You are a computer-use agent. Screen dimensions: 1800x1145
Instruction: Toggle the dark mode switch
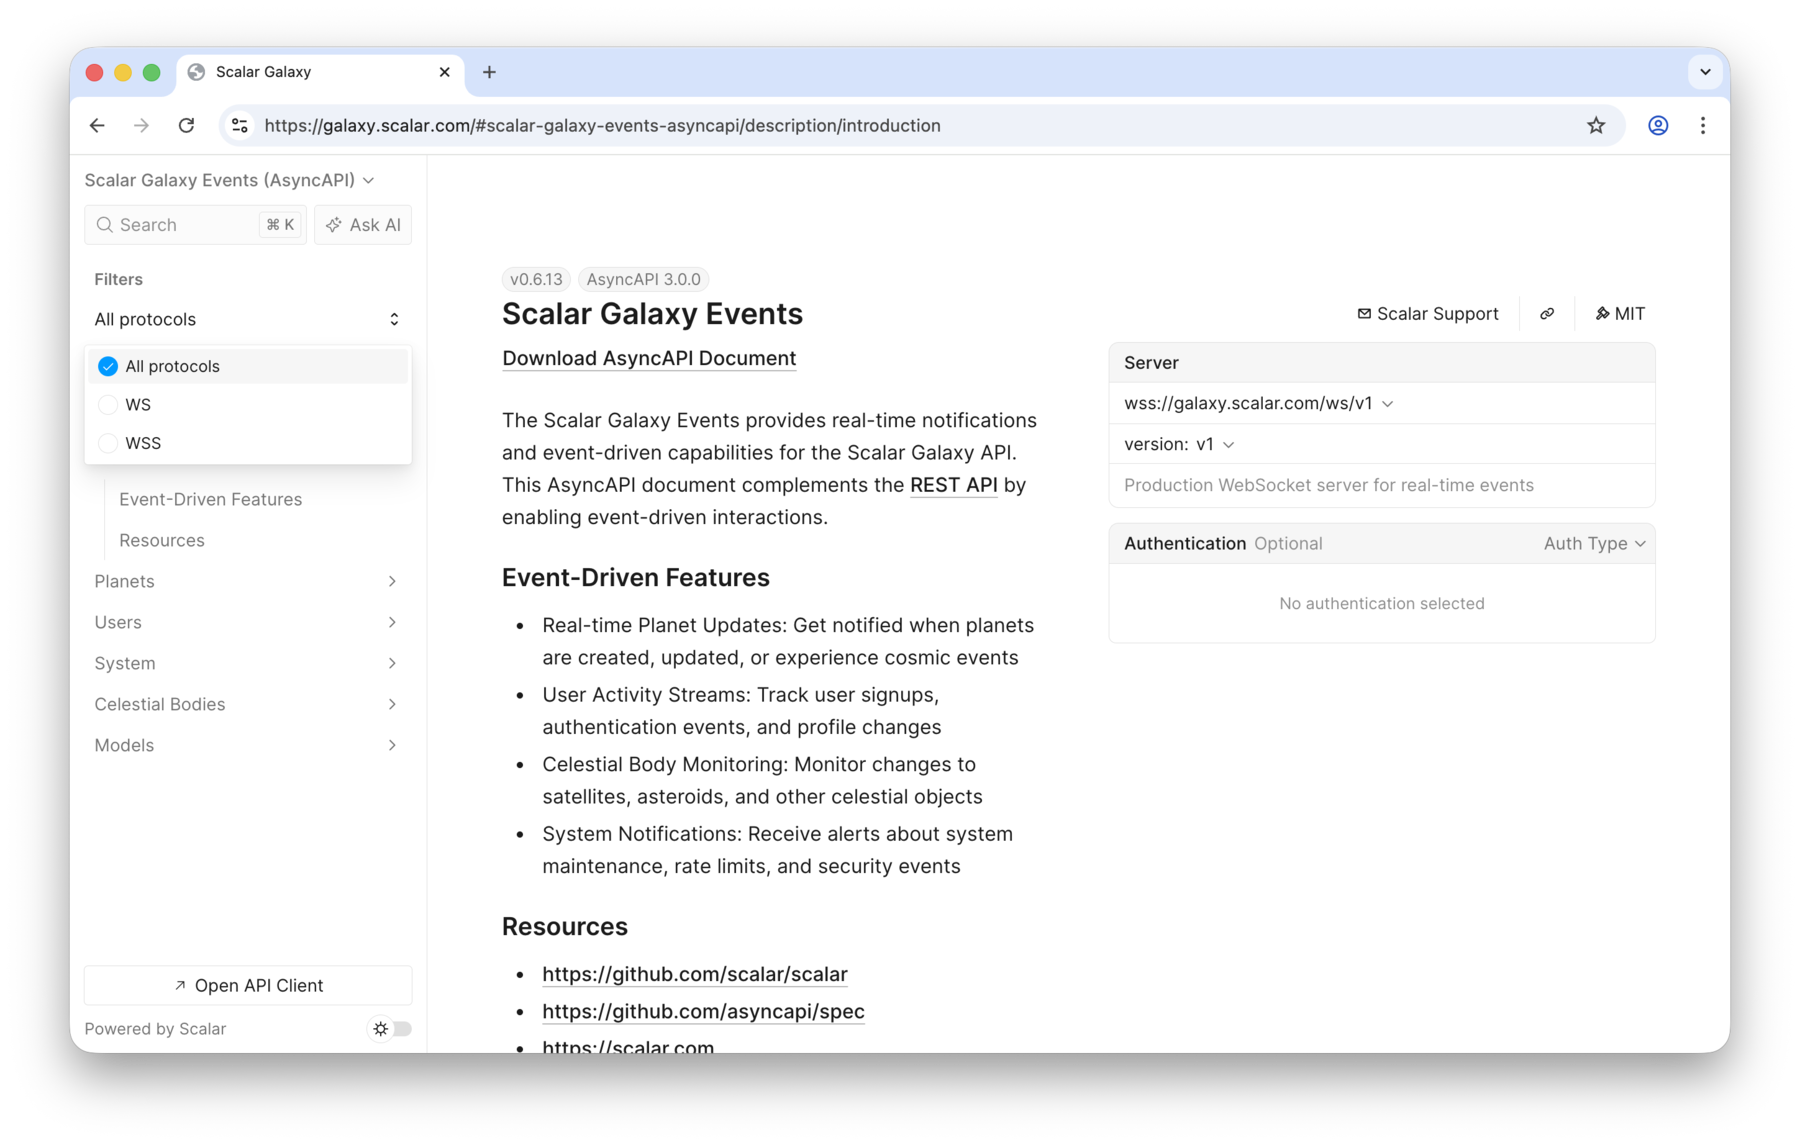coord(391,1029)
